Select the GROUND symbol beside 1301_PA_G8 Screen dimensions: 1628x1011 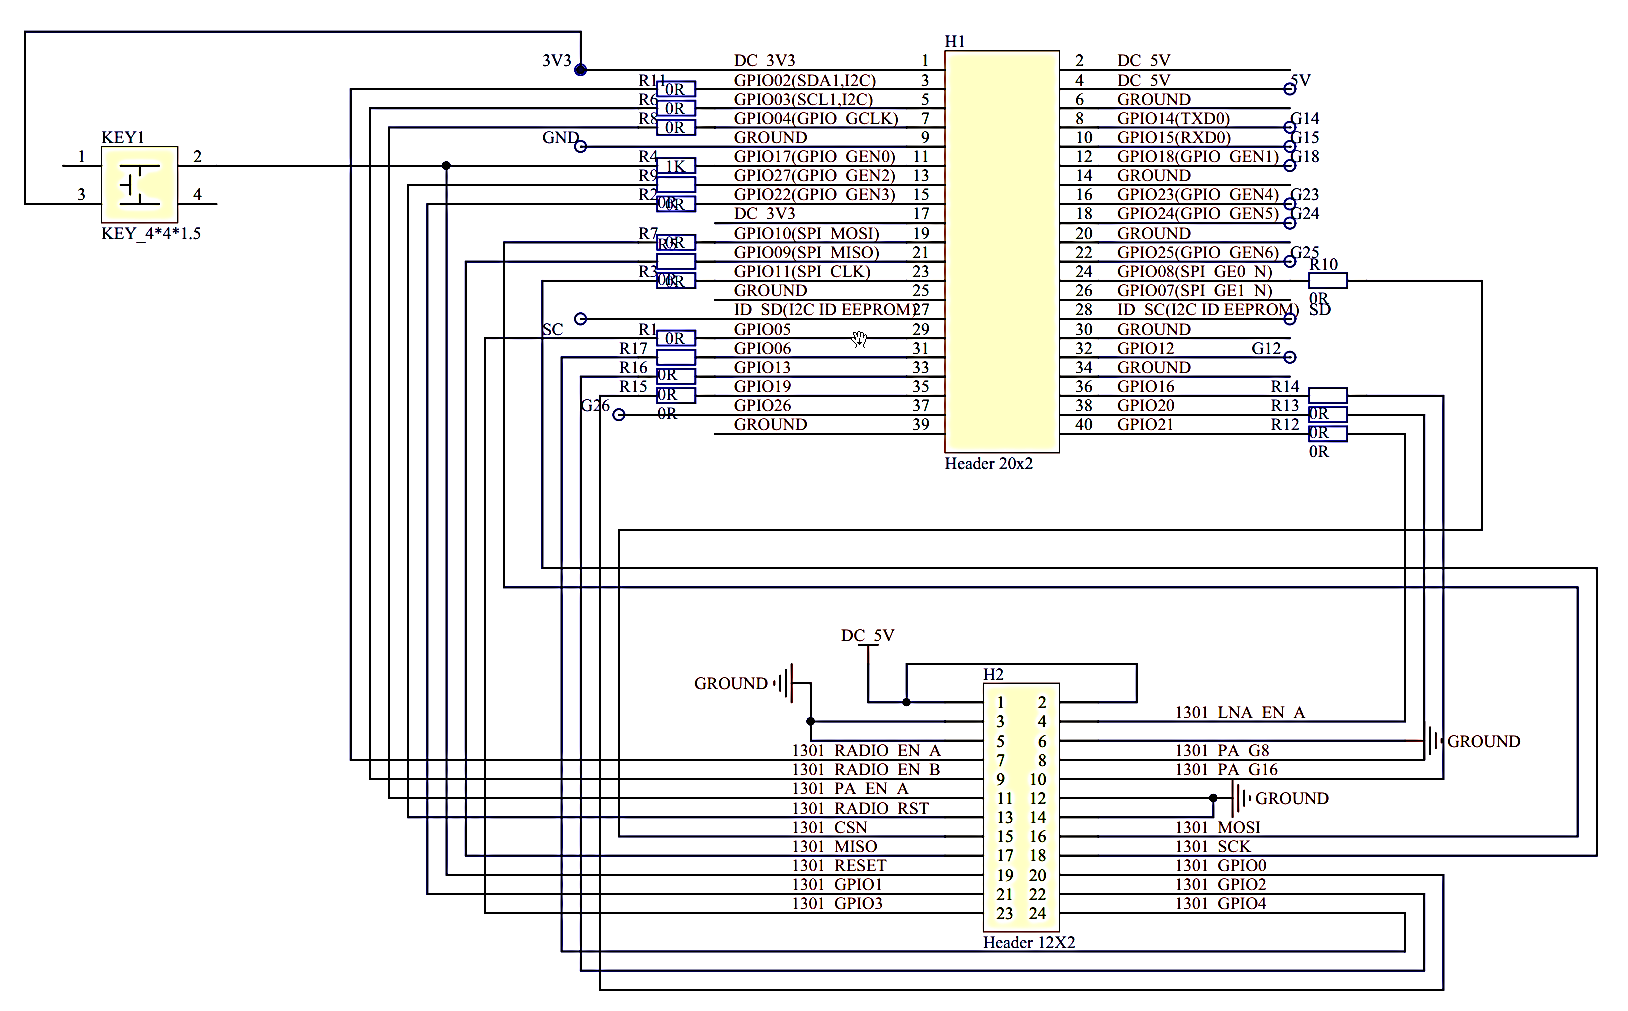tap(1435, 741)
